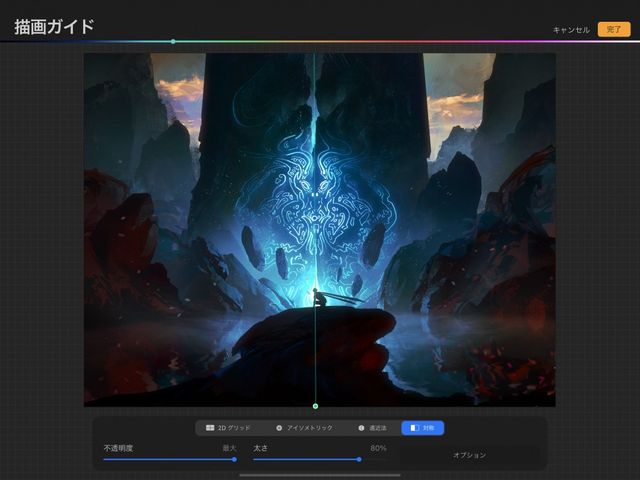
Task: Click the 最大 opacity value
Action: [229, 448]
